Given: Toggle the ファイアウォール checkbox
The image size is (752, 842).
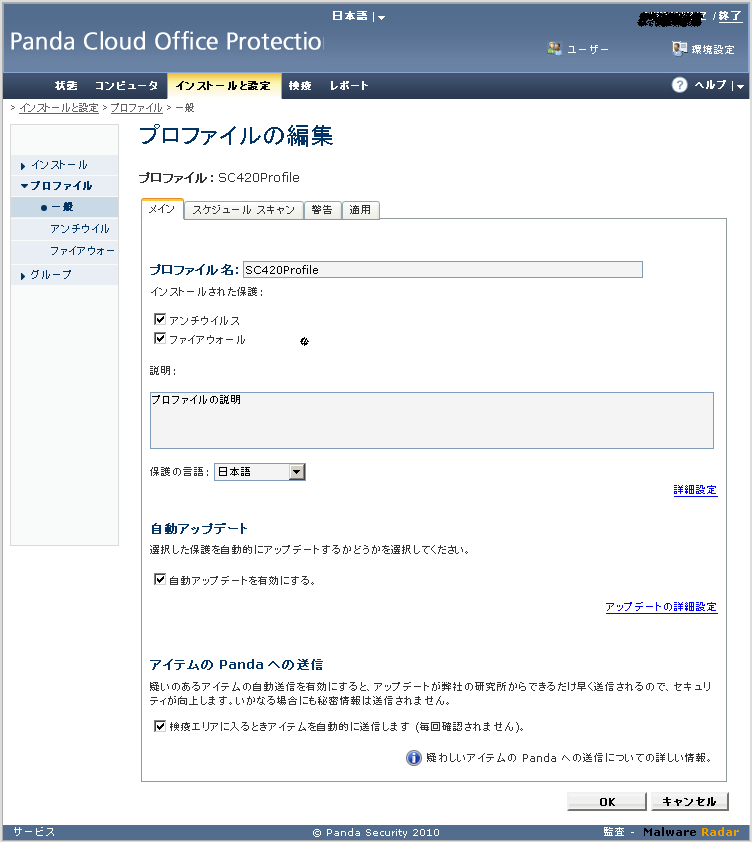Looking at the screenshot, I should point(160,338).
